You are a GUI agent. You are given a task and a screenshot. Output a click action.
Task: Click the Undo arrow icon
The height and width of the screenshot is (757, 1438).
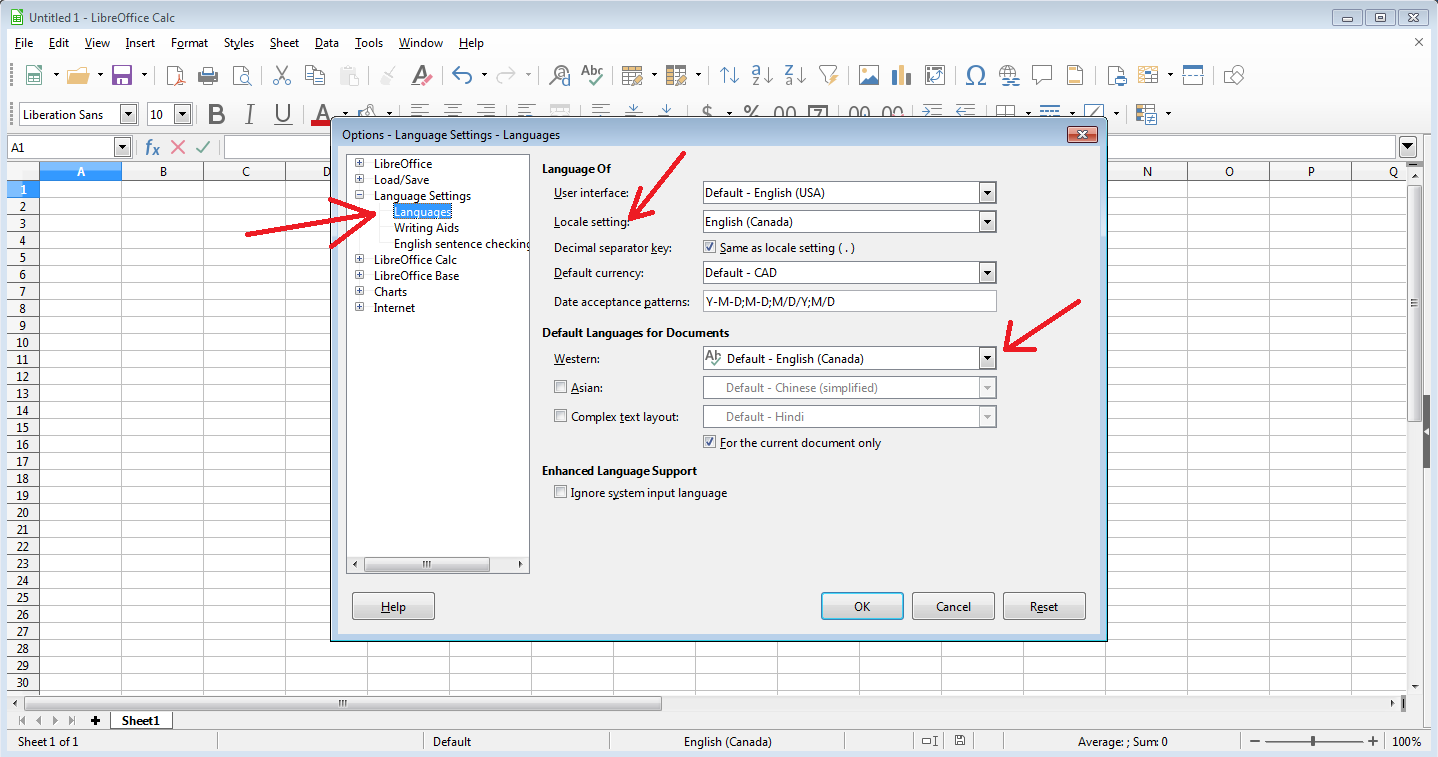pyautogui.click(x=462, y=75)
